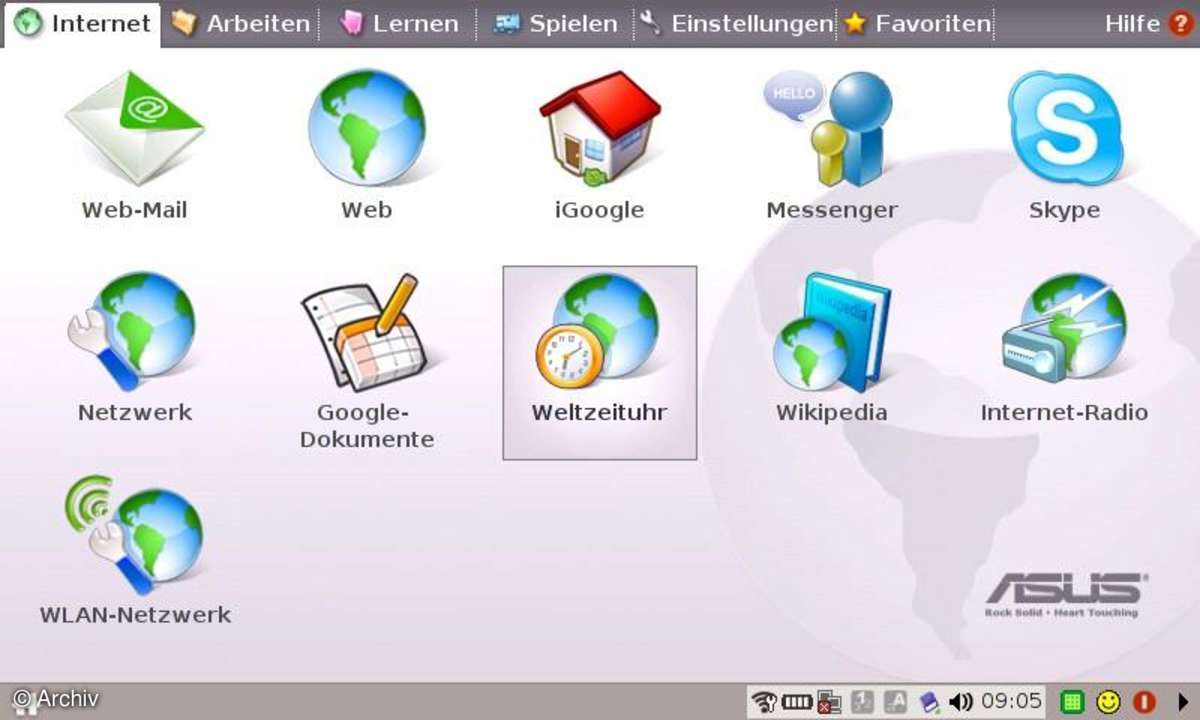Open the volume speaker control

coord(961,701)
